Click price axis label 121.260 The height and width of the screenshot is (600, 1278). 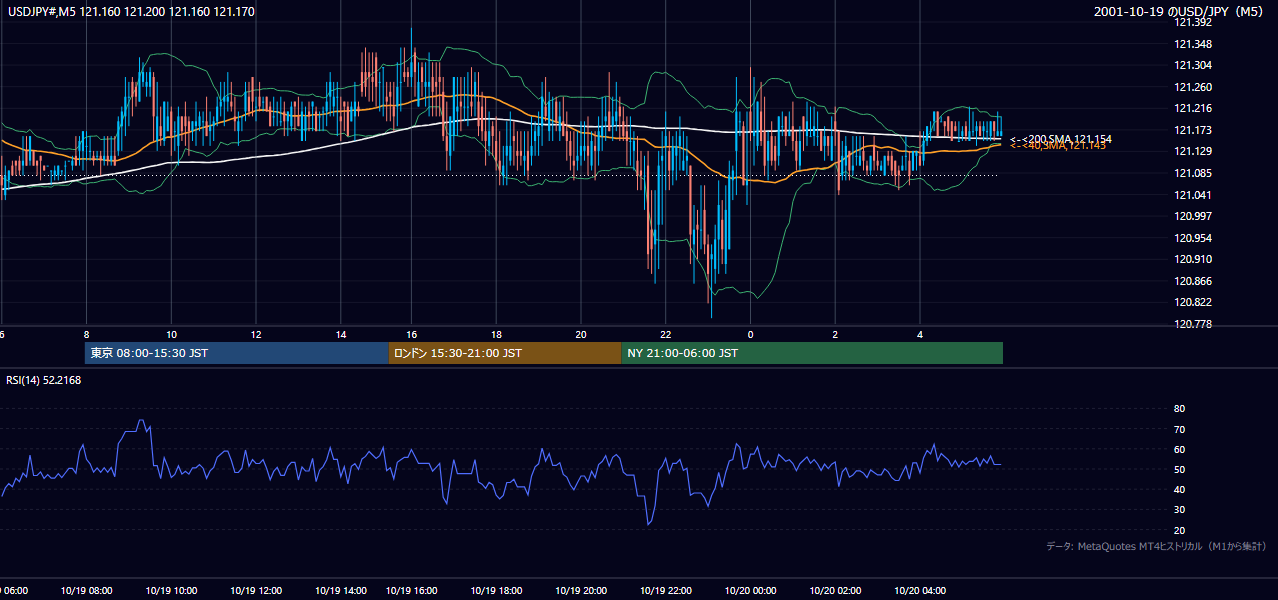tap(1193, 87)
